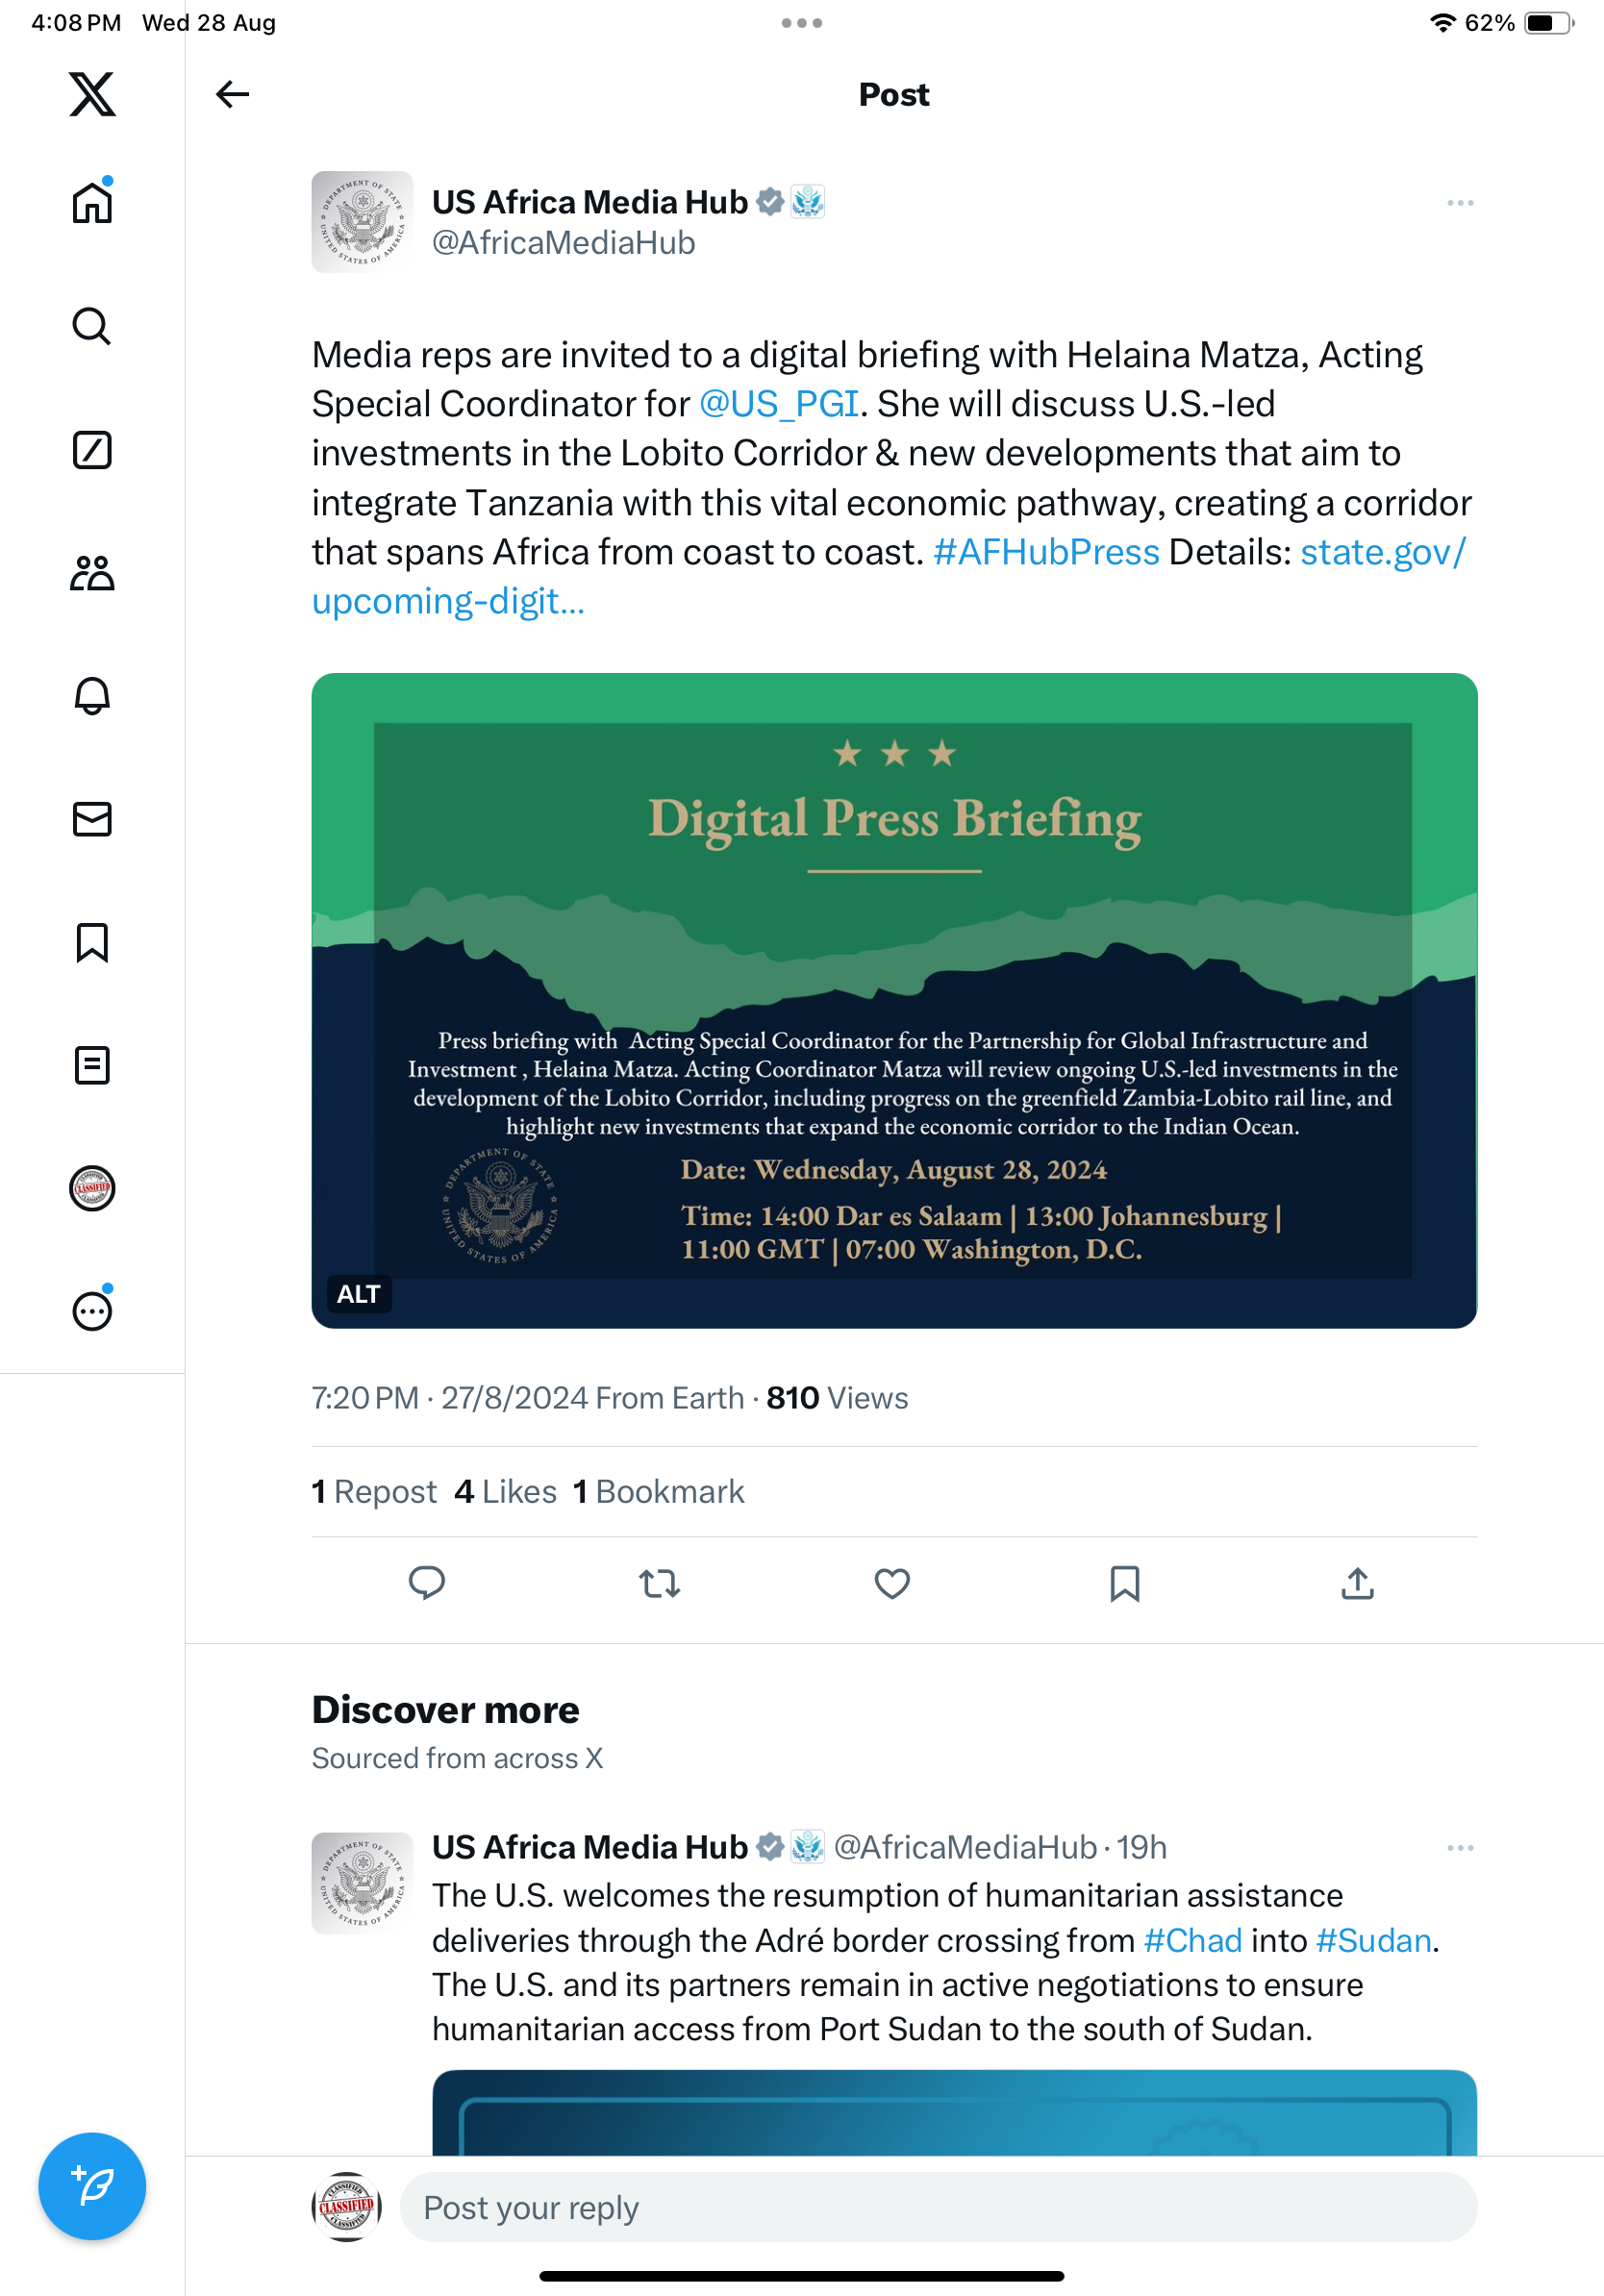Open Grok slash icon in sidebar

pyautogui.click(x=92, y=450)
